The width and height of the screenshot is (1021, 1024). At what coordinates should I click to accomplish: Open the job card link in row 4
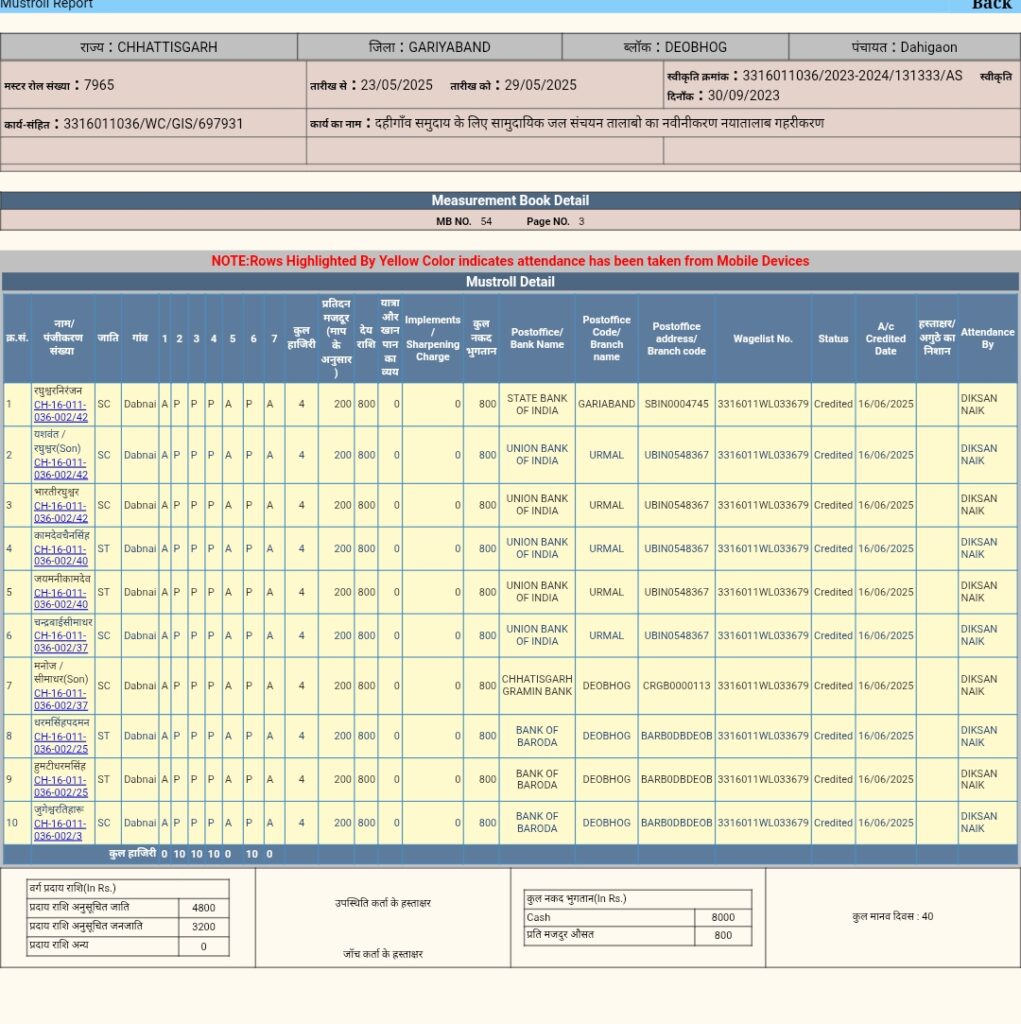click(61, 555)
